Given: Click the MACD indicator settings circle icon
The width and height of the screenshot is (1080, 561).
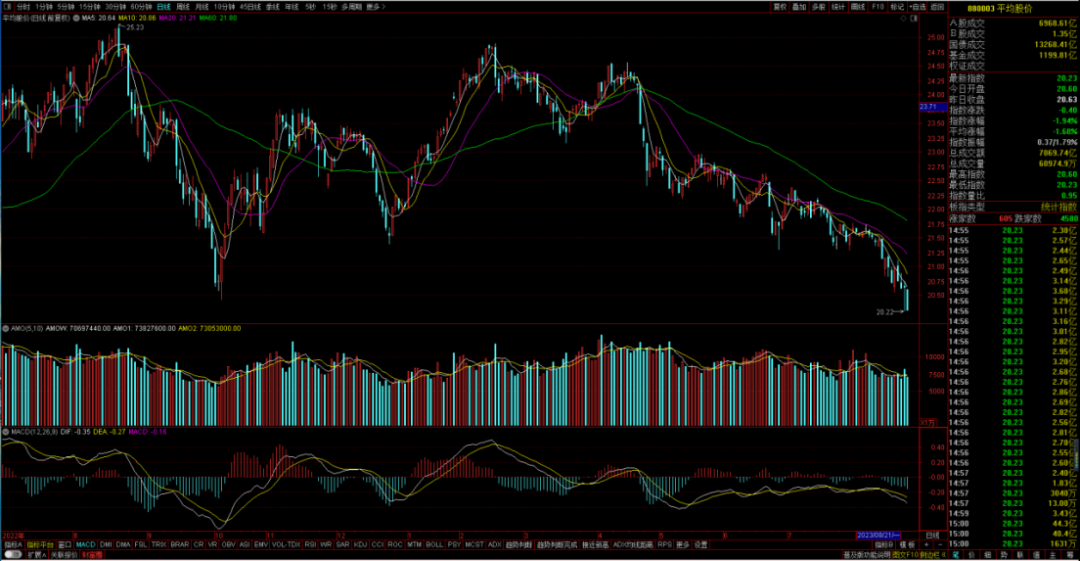Looking at the screenshot, I should point(6,432).
